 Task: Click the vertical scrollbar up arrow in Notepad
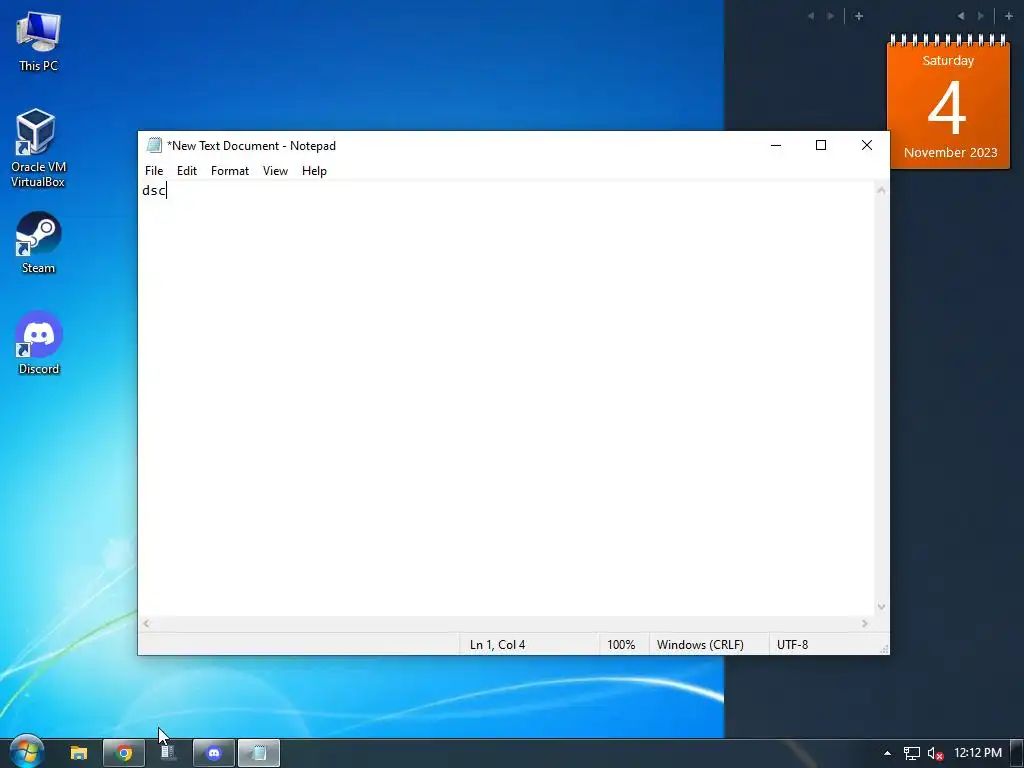[882, 190]
